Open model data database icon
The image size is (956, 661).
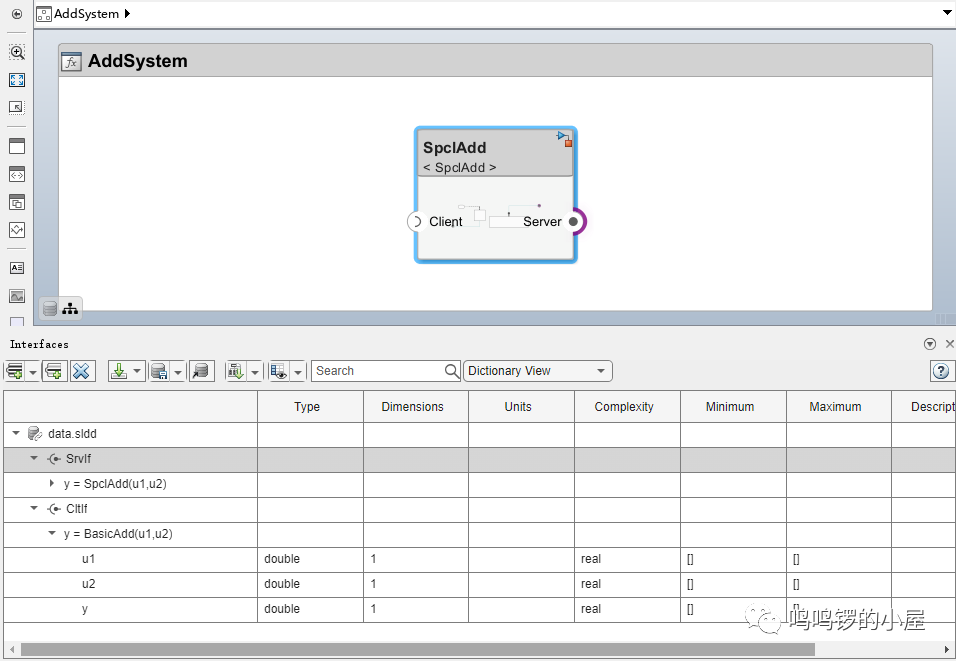[x=50, y=309]
